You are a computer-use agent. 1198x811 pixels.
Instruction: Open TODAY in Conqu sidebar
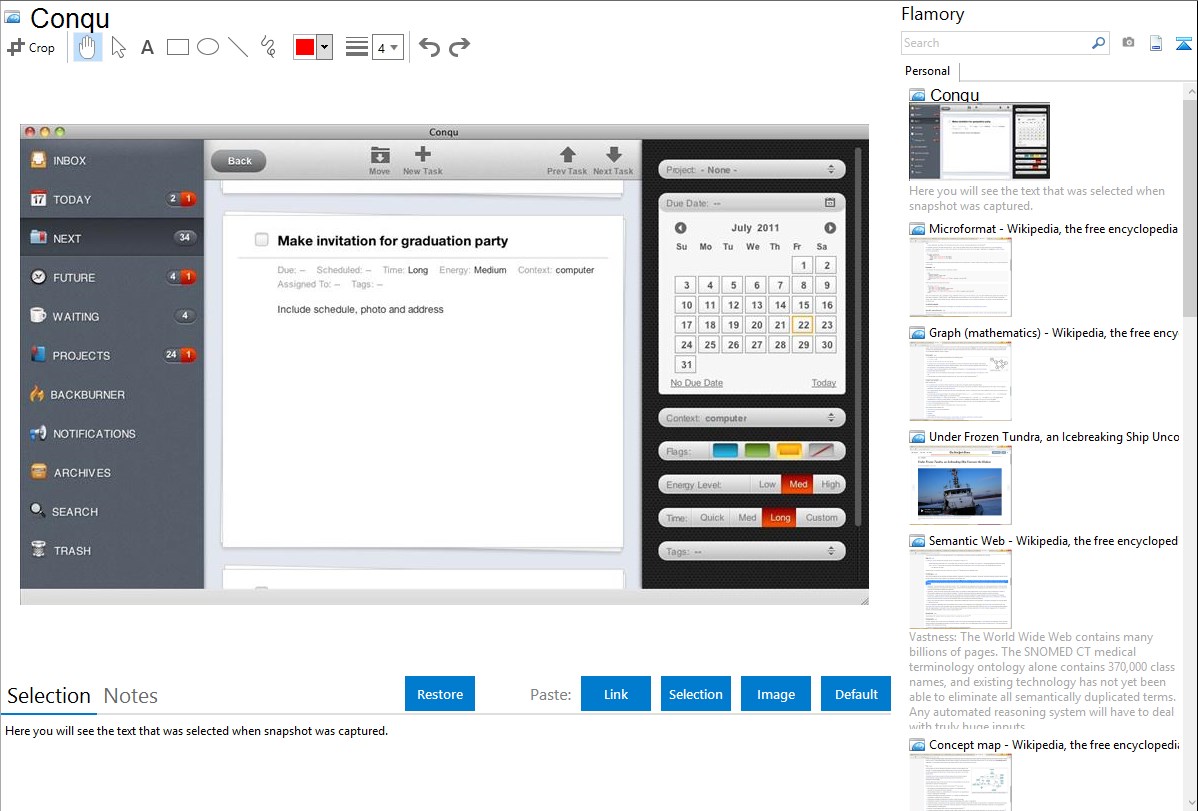tap(112, 200)
